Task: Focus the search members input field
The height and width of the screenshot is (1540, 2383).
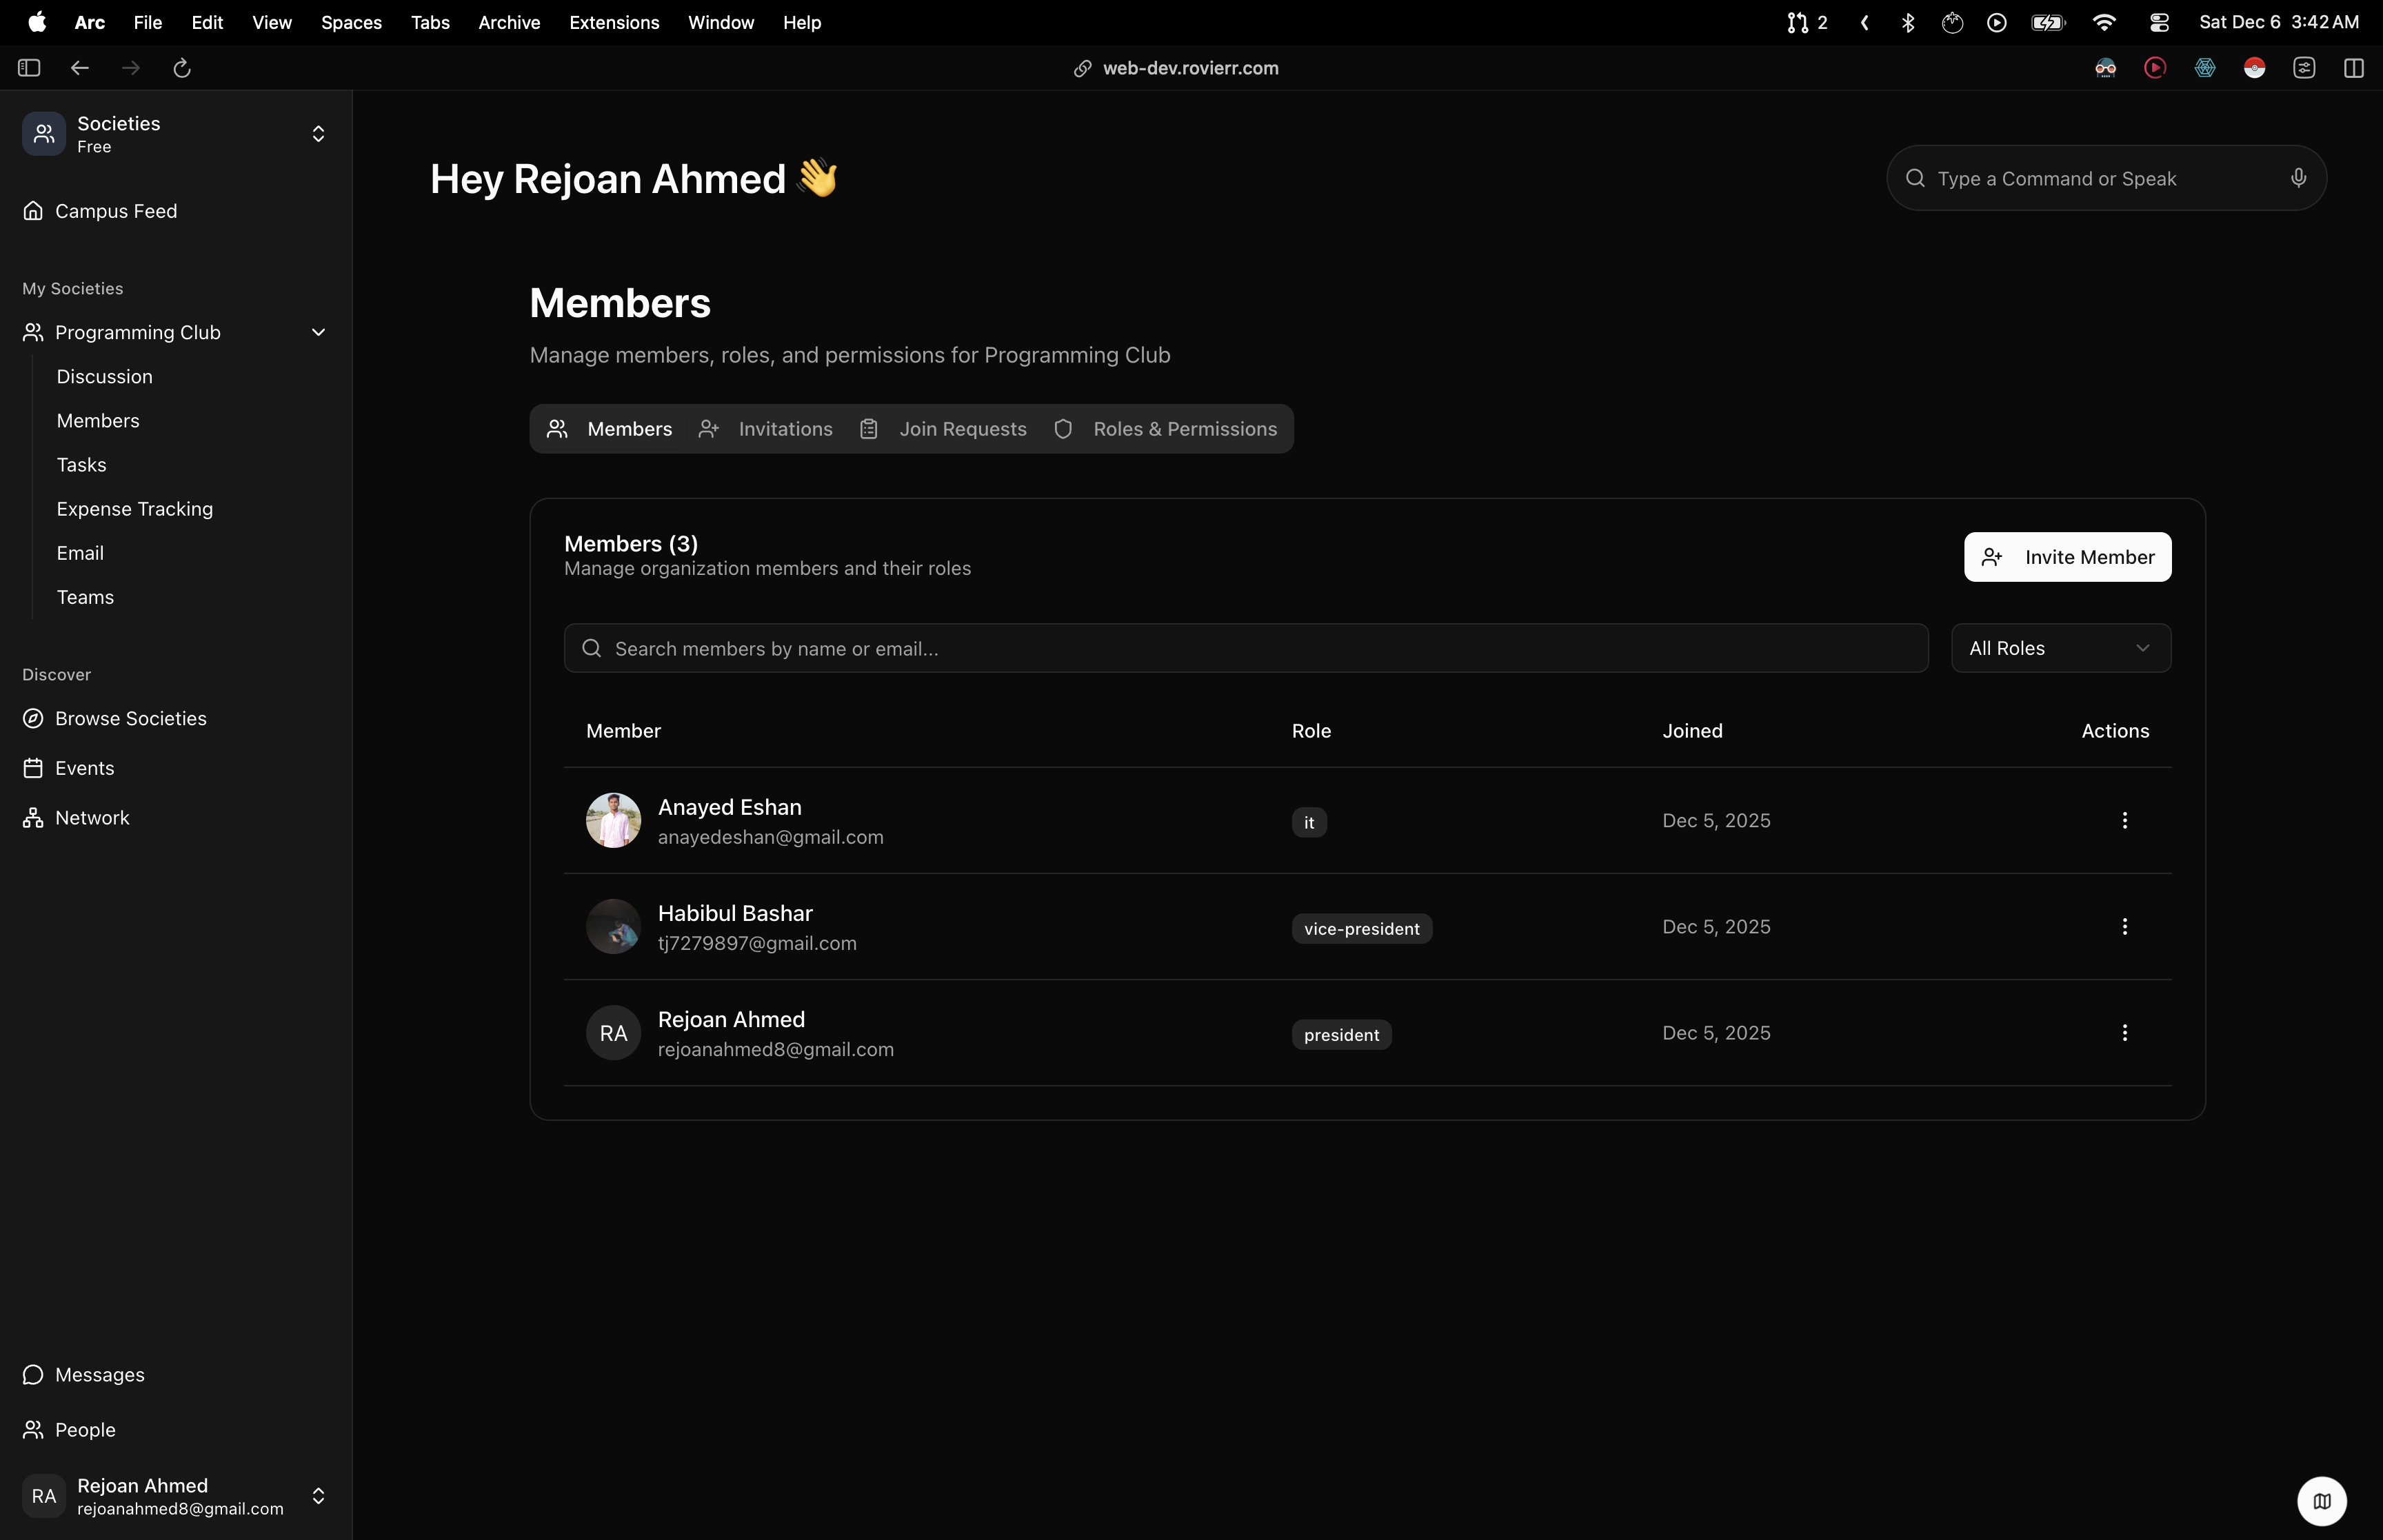Action: coord(1245,649)
